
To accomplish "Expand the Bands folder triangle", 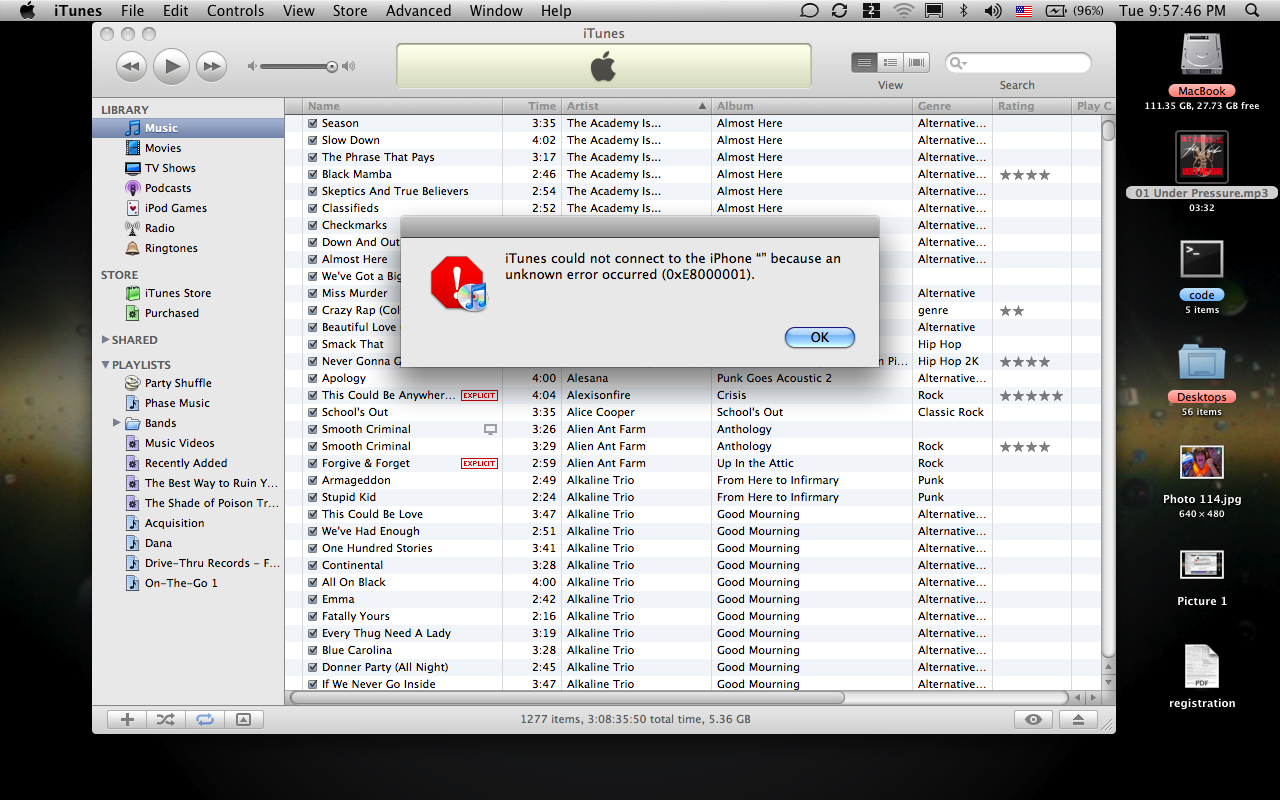I will (117, 423).
